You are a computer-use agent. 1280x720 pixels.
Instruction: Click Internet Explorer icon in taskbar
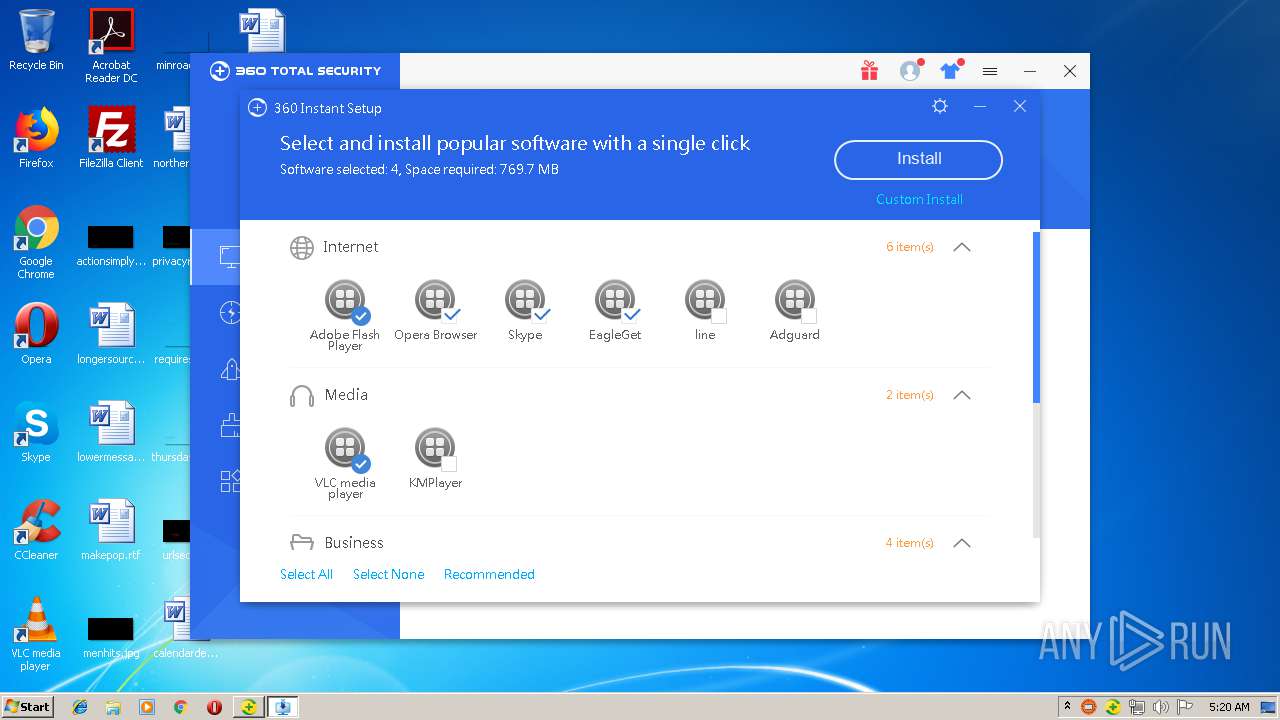tap(80, 707)
